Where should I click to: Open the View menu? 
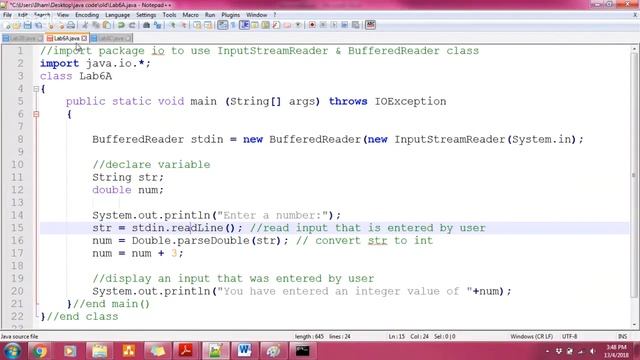pyautogui.click(x=62, y=15)
